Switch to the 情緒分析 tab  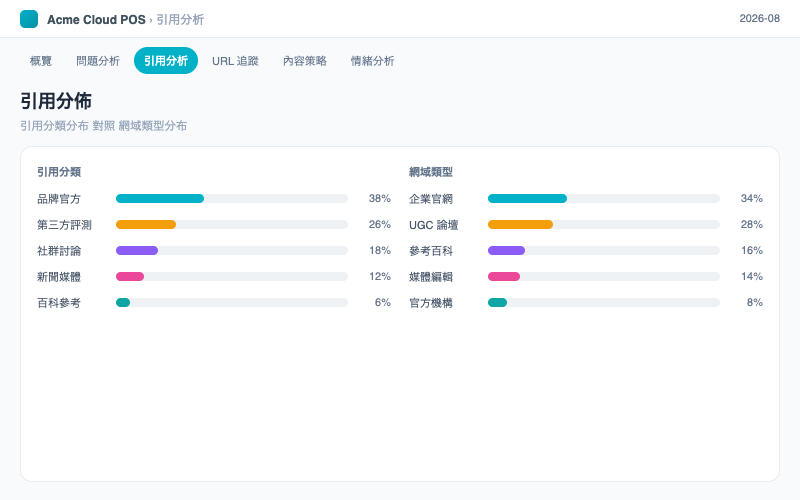coord(372,61)
